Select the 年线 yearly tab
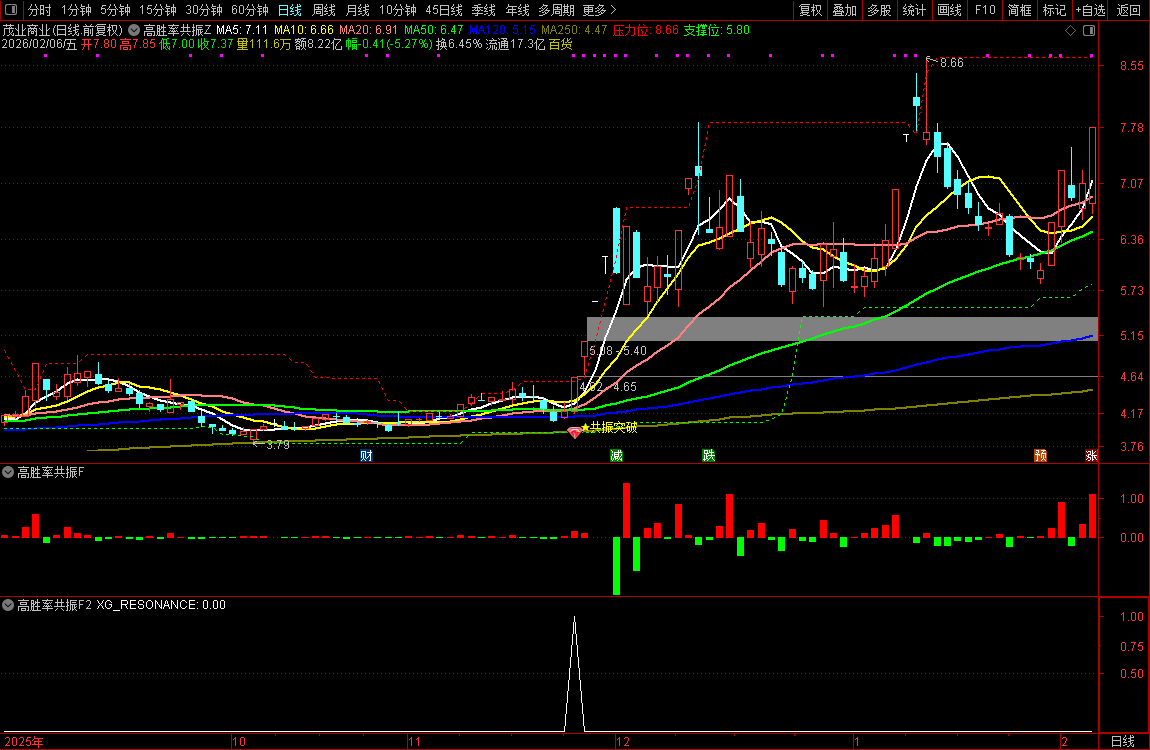Viewport: 1150px width, 750px height. click(517, 10)
